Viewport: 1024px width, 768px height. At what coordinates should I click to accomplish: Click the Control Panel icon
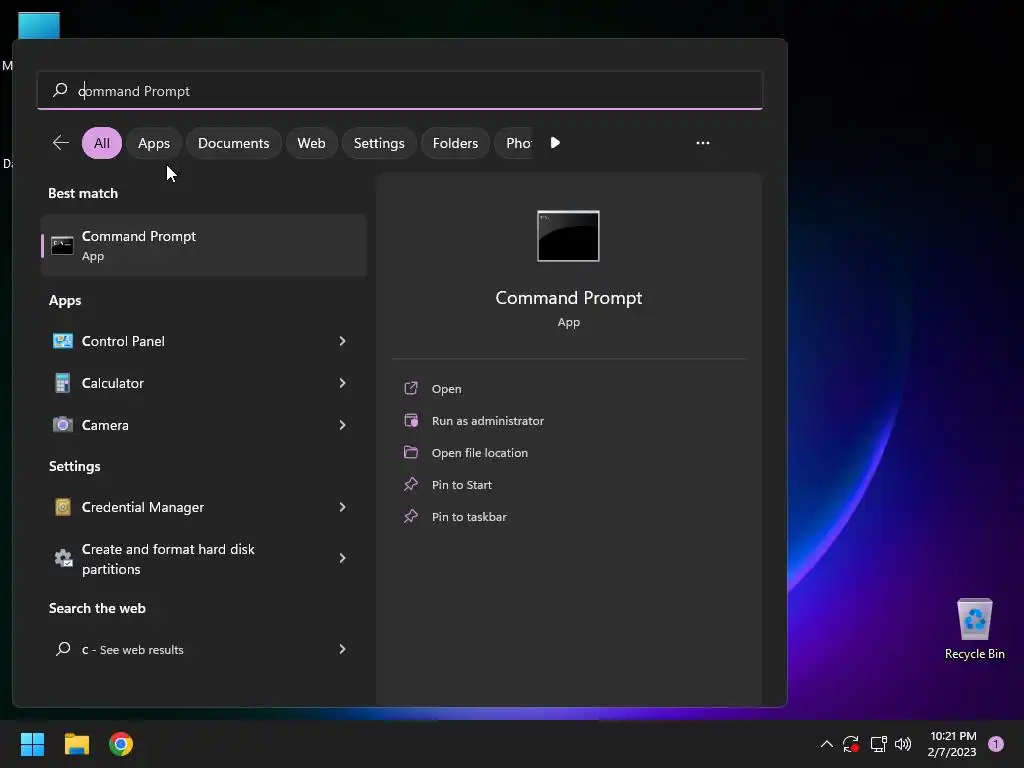tap(63, 341)
